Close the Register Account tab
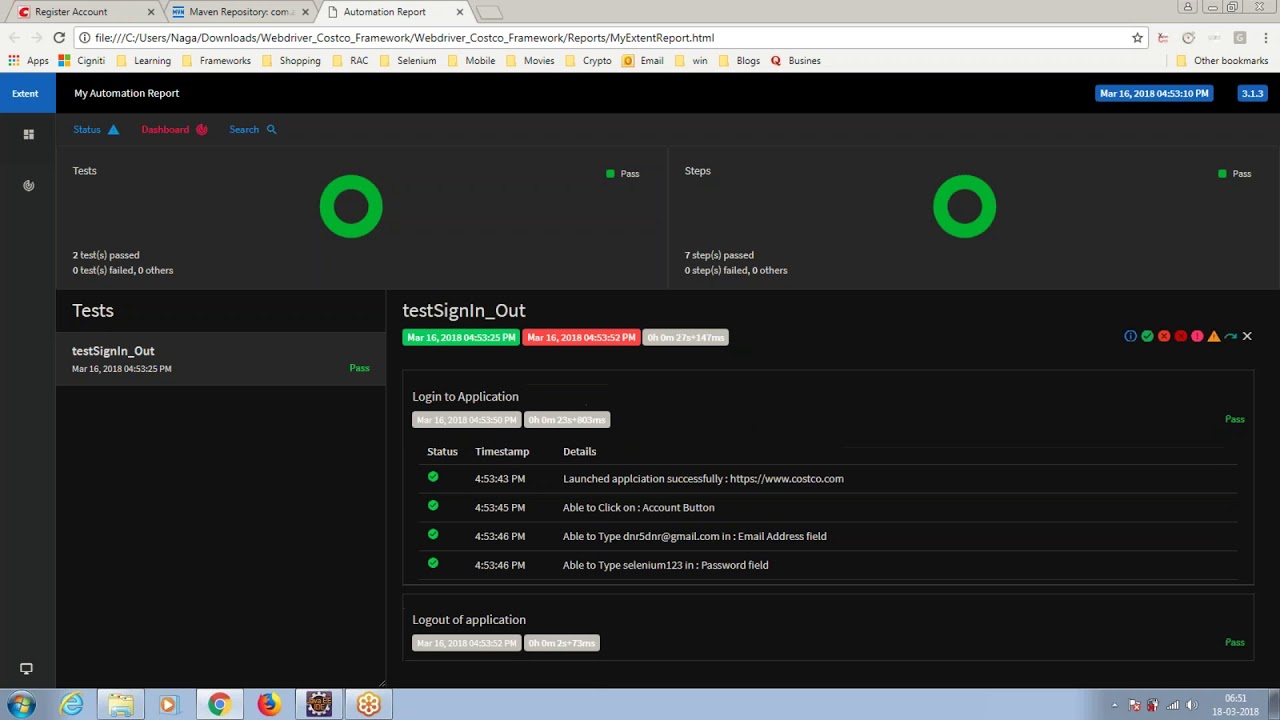The width and height of the screenshot is (1280, 720). [151, 12]
